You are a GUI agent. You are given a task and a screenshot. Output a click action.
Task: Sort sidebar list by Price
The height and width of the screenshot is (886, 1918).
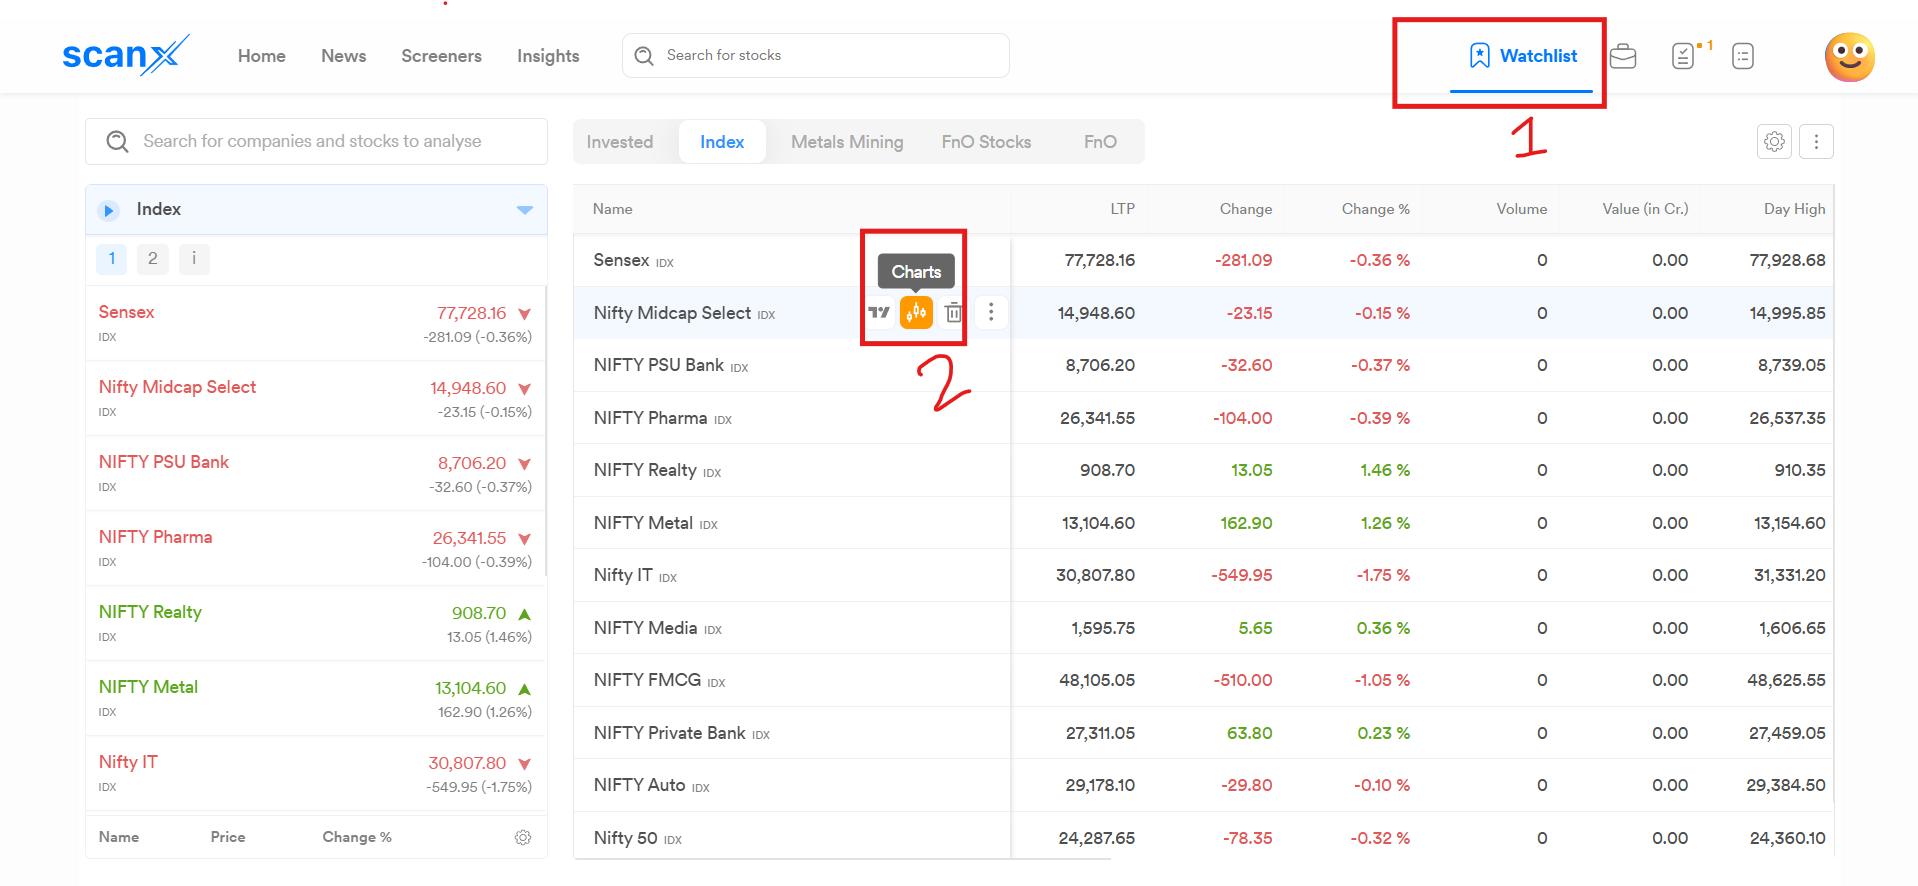228,837
